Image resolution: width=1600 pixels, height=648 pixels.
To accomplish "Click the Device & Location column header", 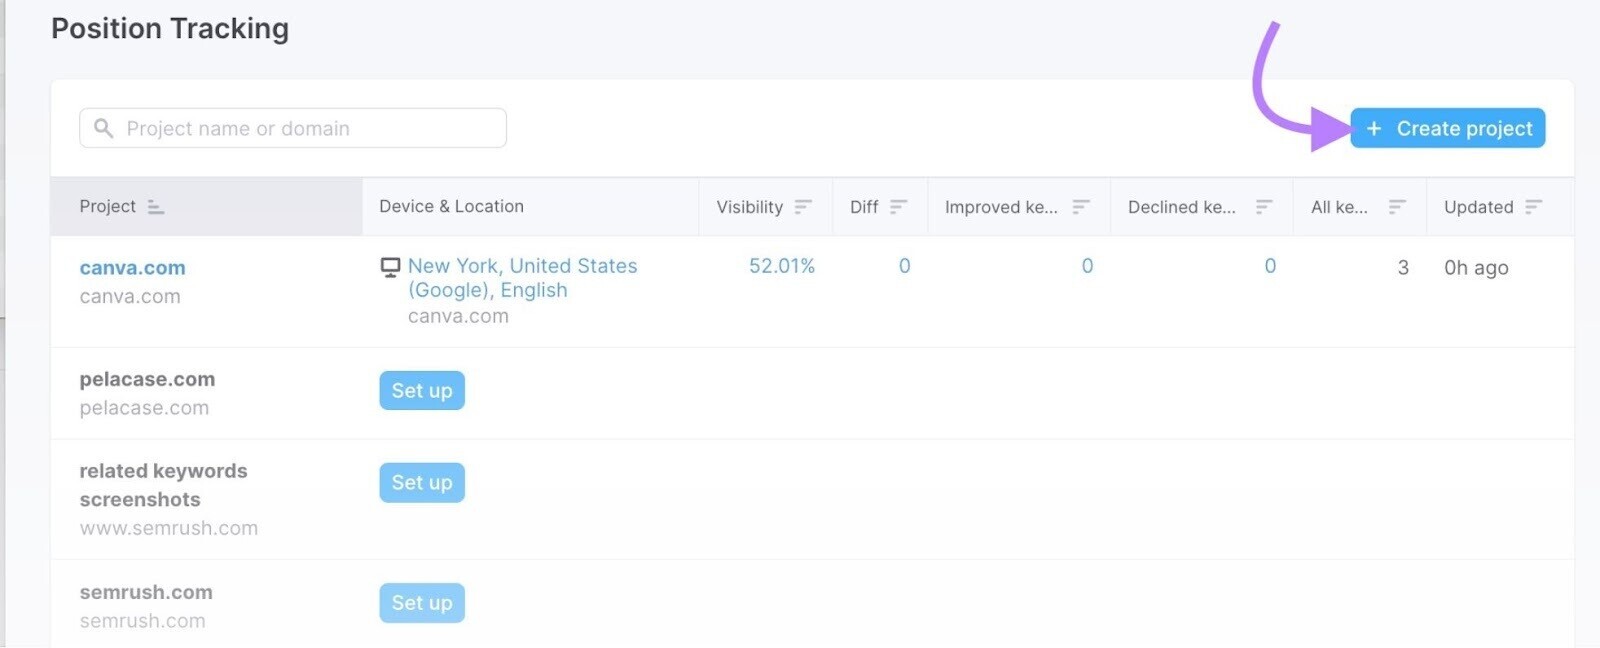I will 451,207.
